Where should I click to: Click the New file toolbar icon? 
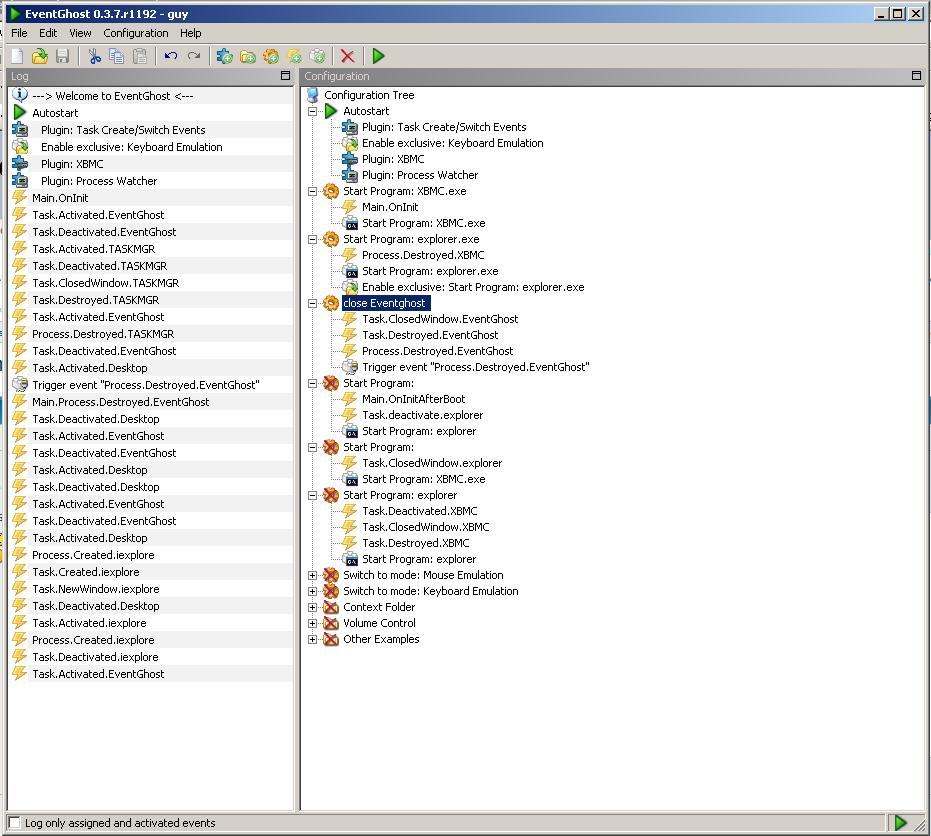(17, 56)
